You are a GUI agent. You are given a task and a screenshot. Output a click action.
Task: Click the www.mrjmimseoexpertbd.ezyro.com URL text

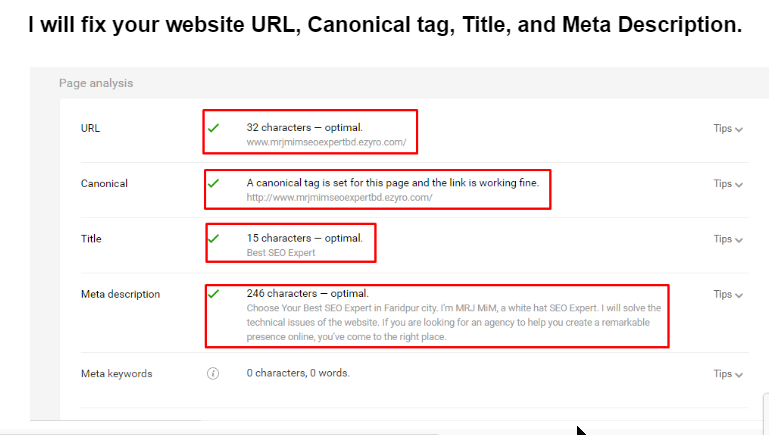click(326, 143)
